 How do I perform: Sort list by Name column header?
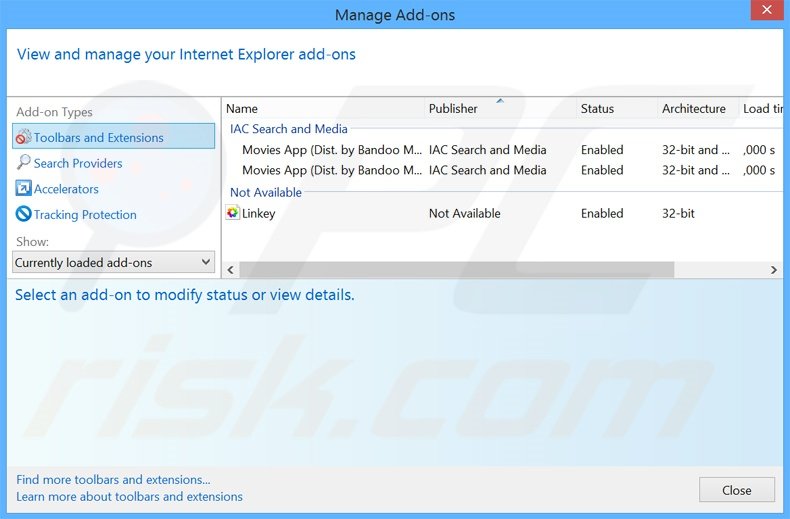[x=323, y=108]
